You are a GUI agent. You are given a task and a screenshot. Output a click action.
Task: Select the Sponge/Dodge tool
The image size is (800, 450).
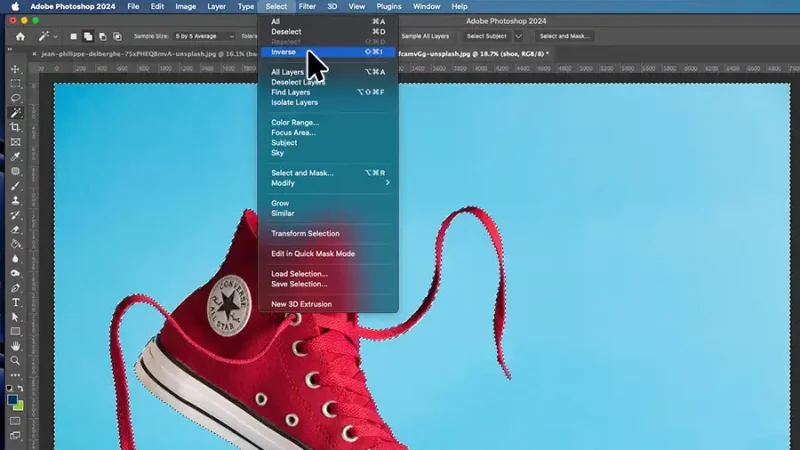(x=15, y=273)
